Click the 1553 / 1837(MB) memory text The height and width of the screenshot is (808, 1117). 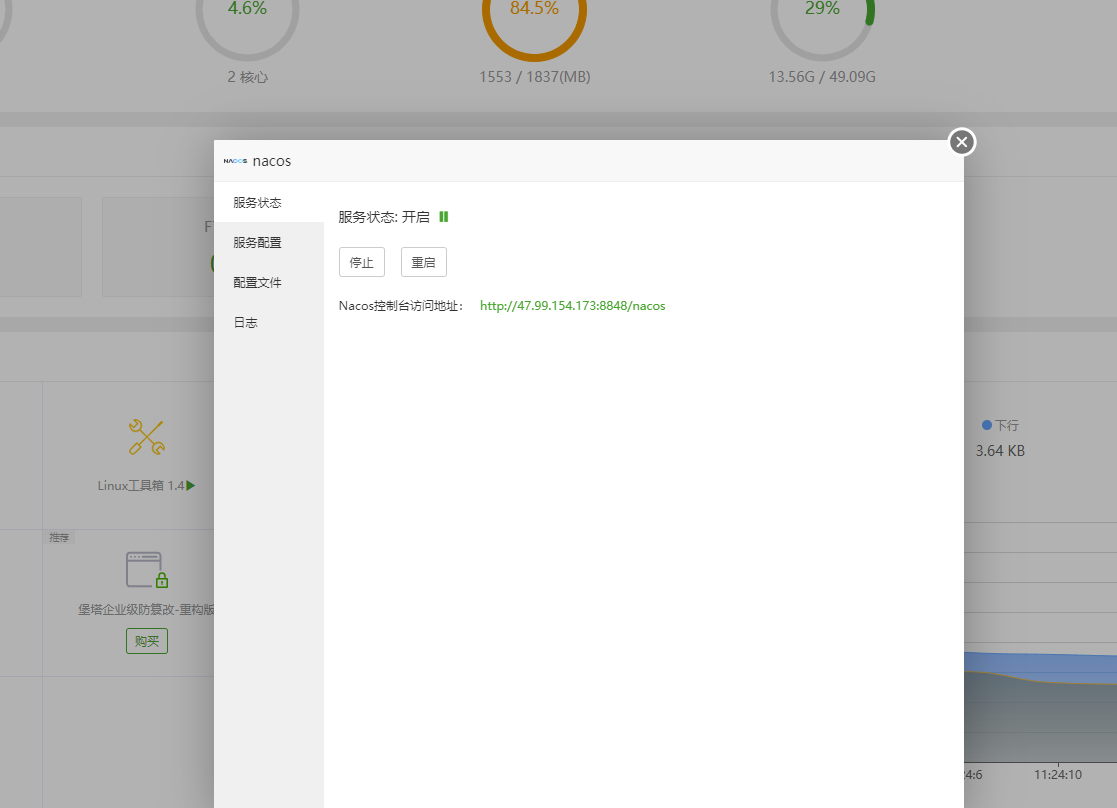point(534,76)
